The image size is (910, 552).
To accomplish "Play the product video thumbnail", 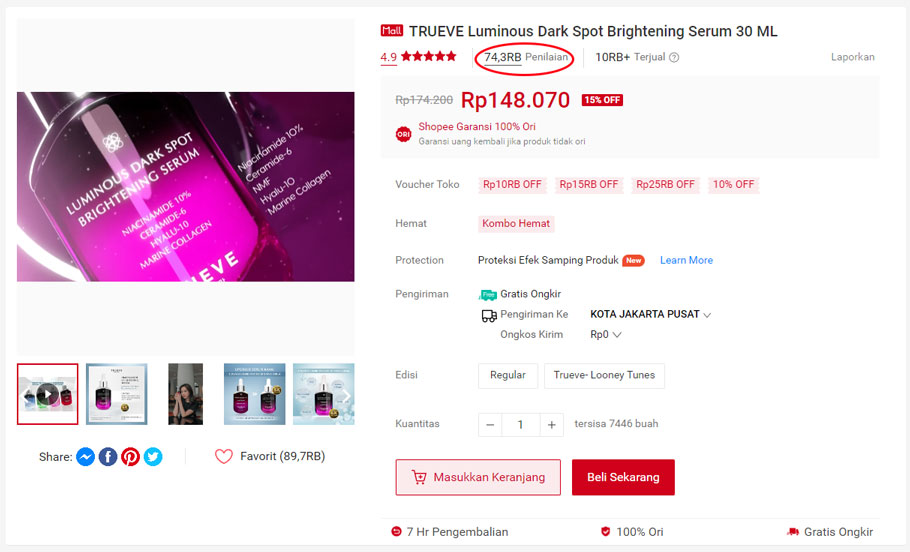I will click(48, 394).
